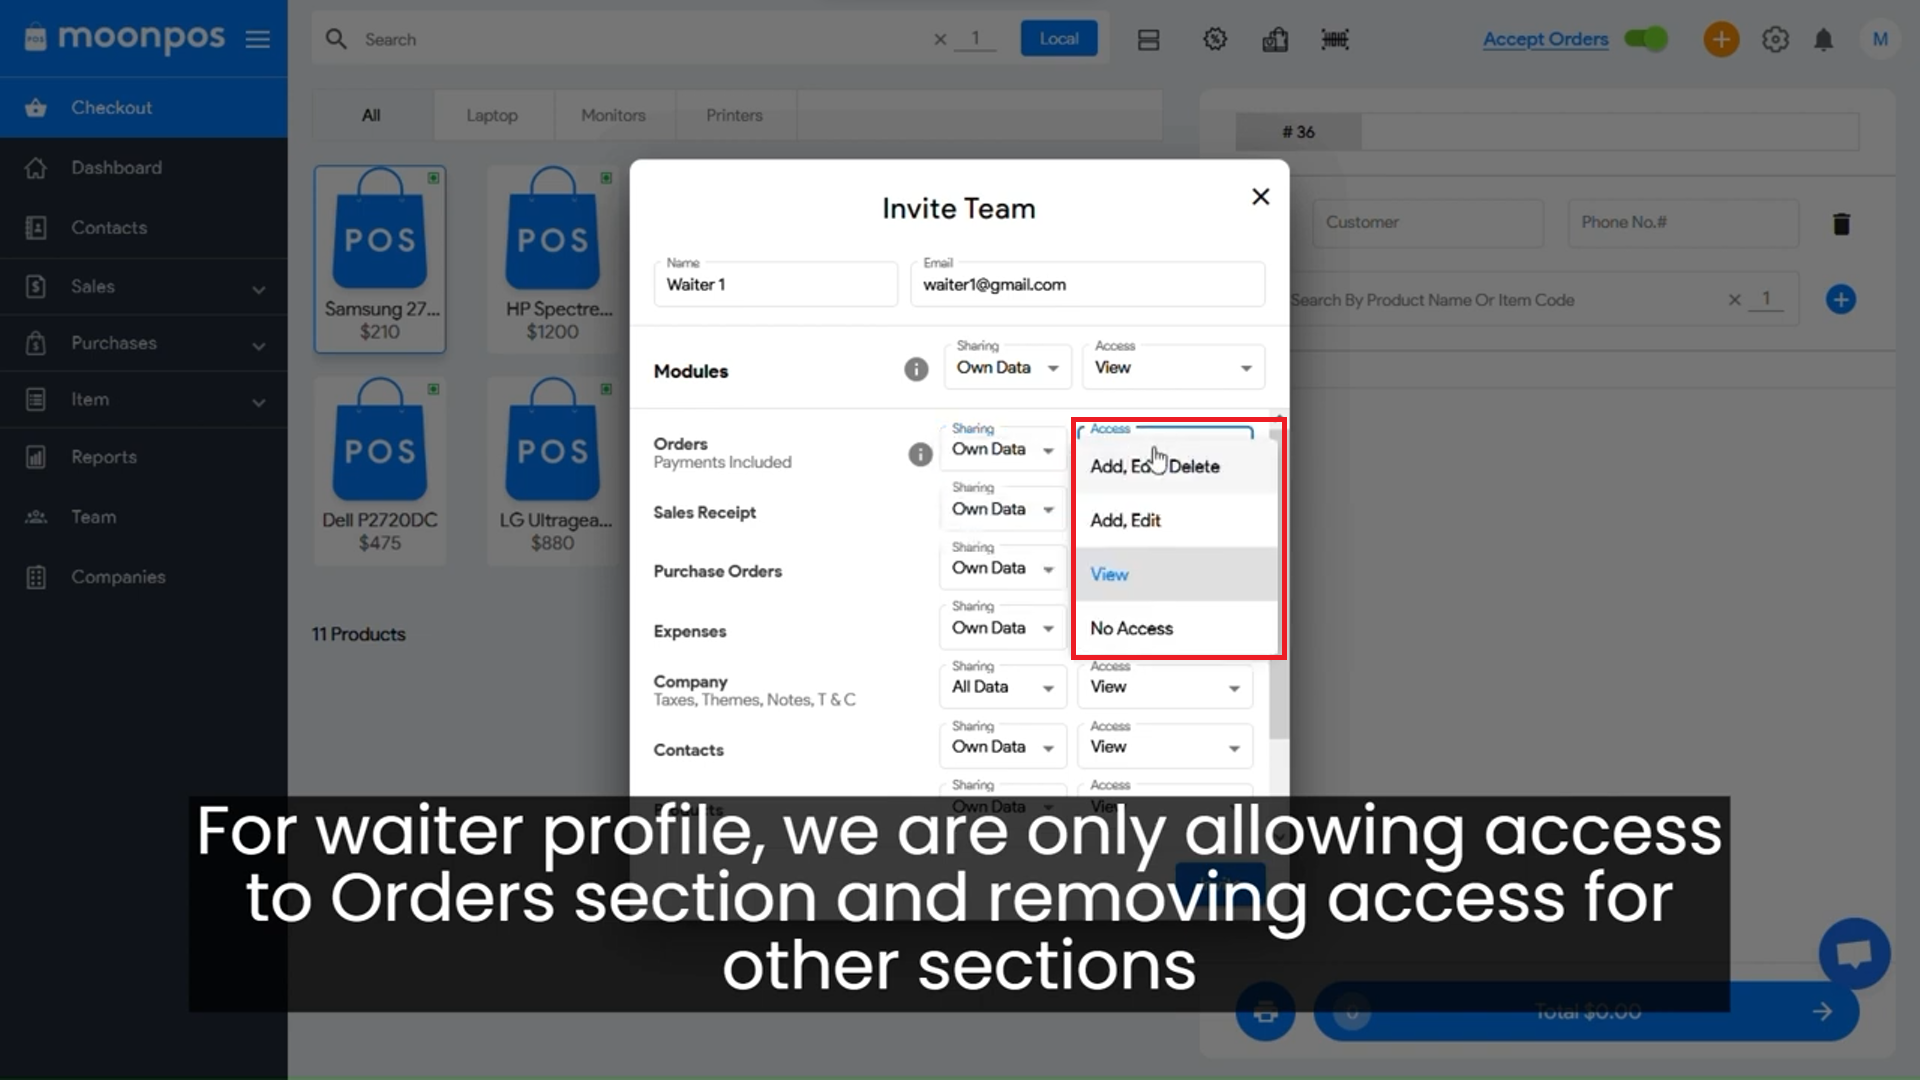Open Dashboard in the sidebar

(144, 167)
